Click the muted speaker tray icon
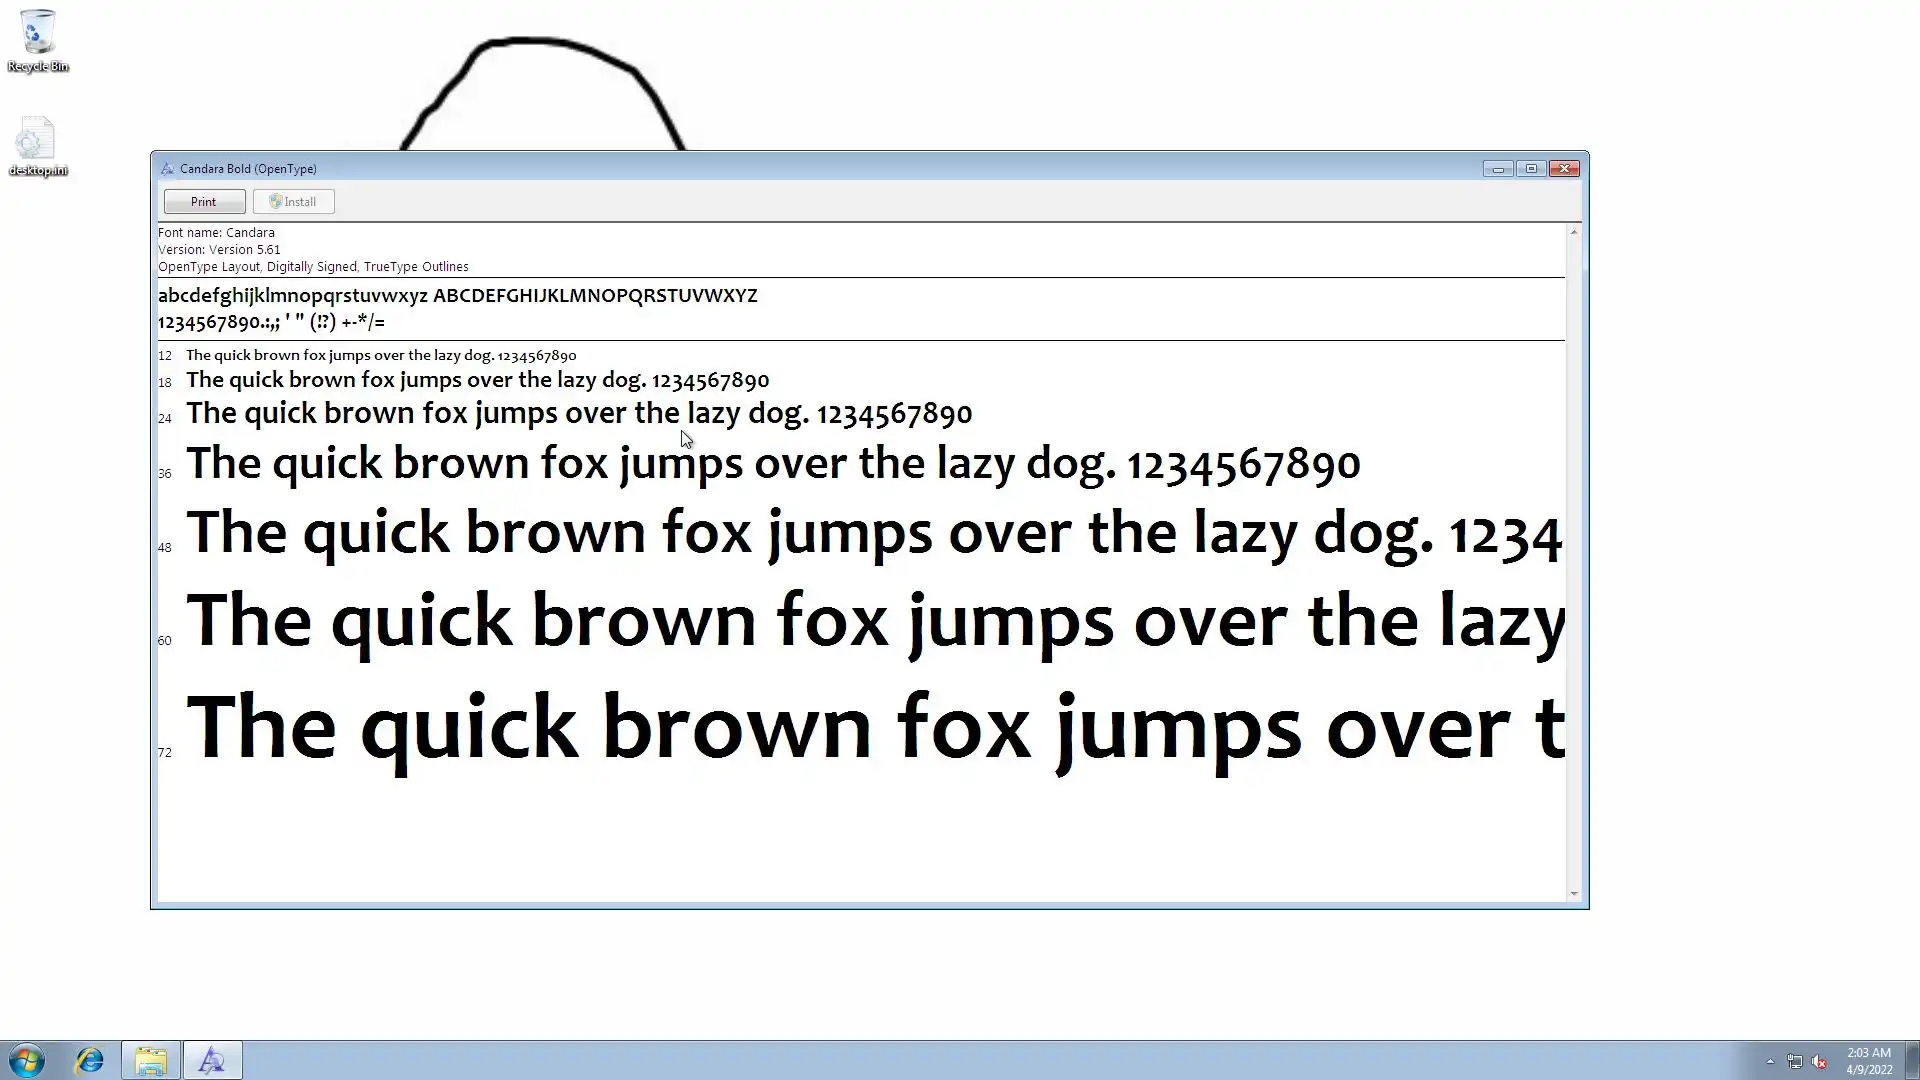 (x=1819, y=1062)
